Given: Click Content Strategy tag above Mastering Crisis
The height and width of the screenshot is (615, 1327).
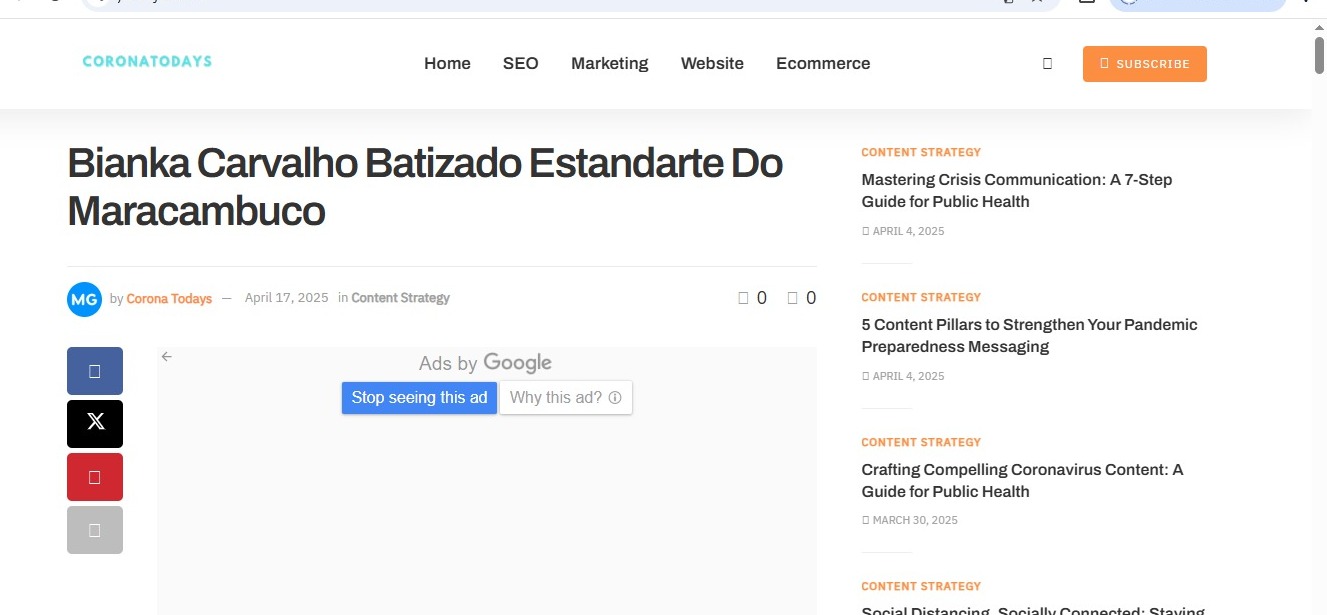Looking at the screenshot, I should [x=921, y=153].
